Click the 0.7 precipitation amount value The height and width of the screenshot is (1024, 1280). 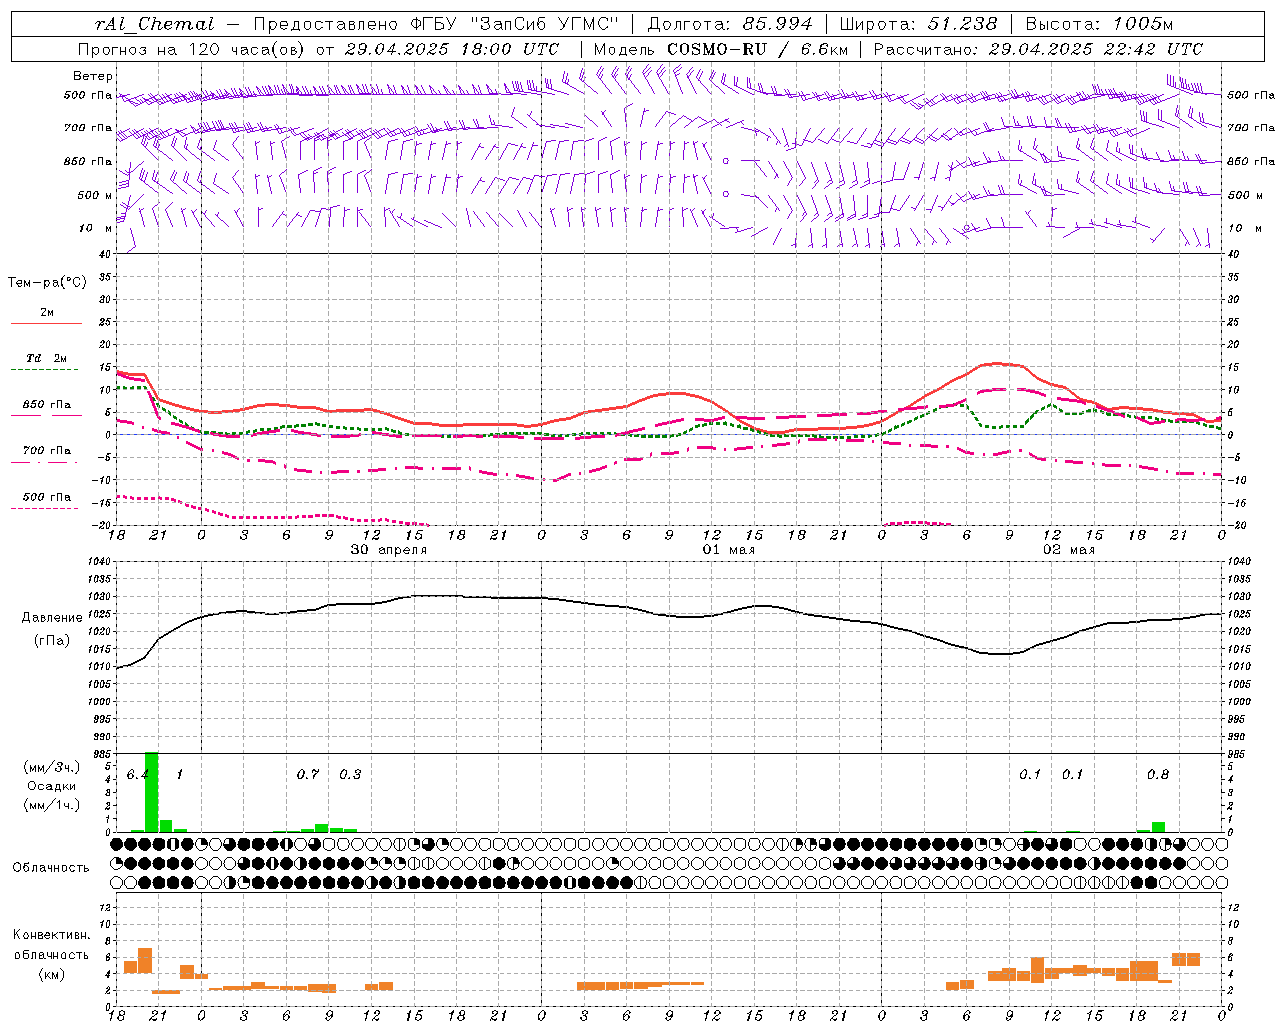pyautogui.click(x=308, y=775)
